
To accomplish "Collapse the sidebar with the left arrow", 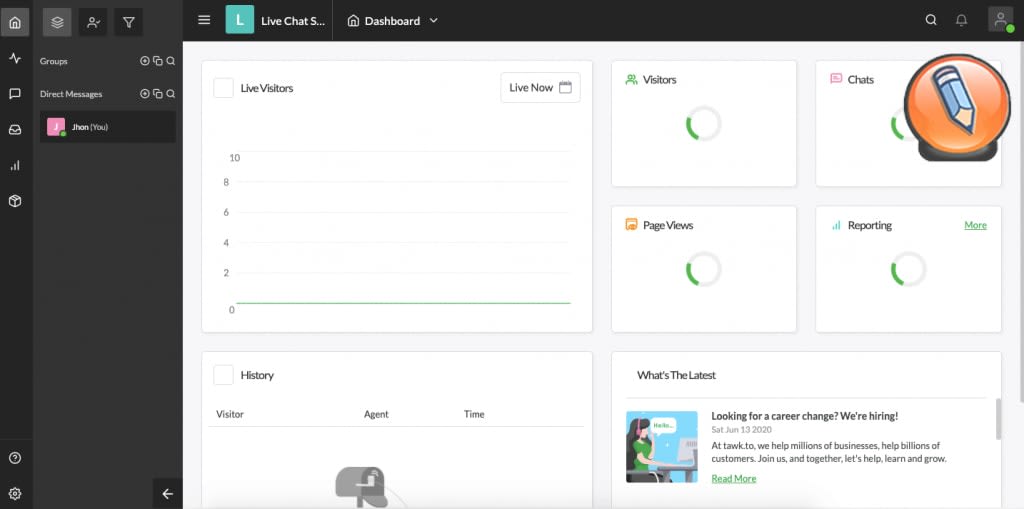I will [x=168, y=494].
